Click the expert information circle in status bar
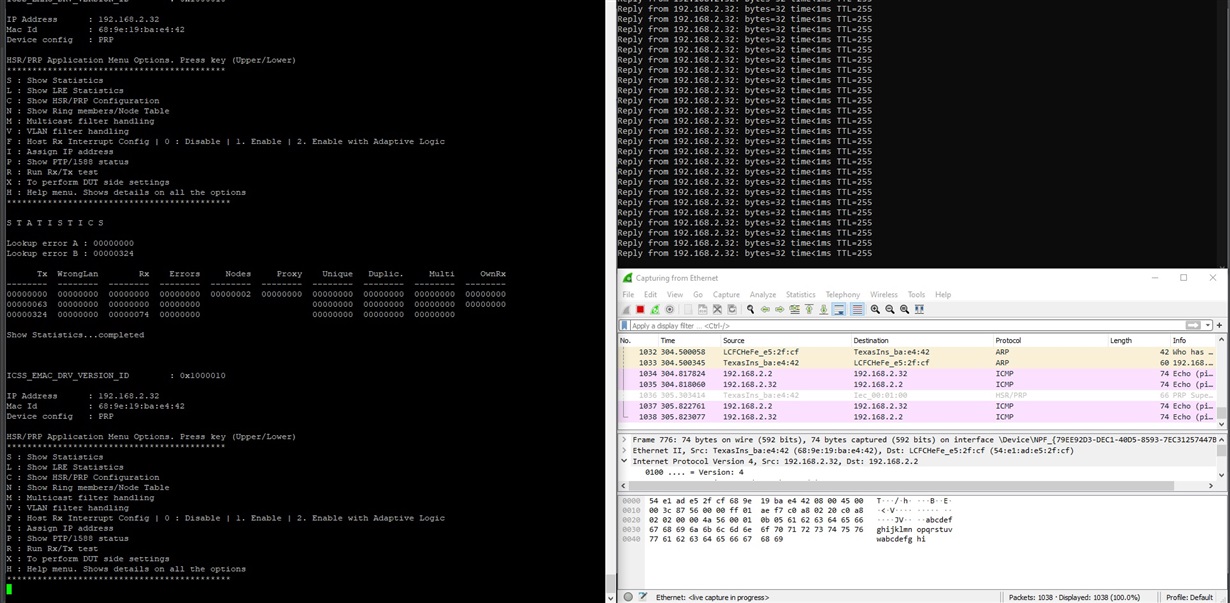This screenshot has width=1230, height=603. tap(628, 597)
